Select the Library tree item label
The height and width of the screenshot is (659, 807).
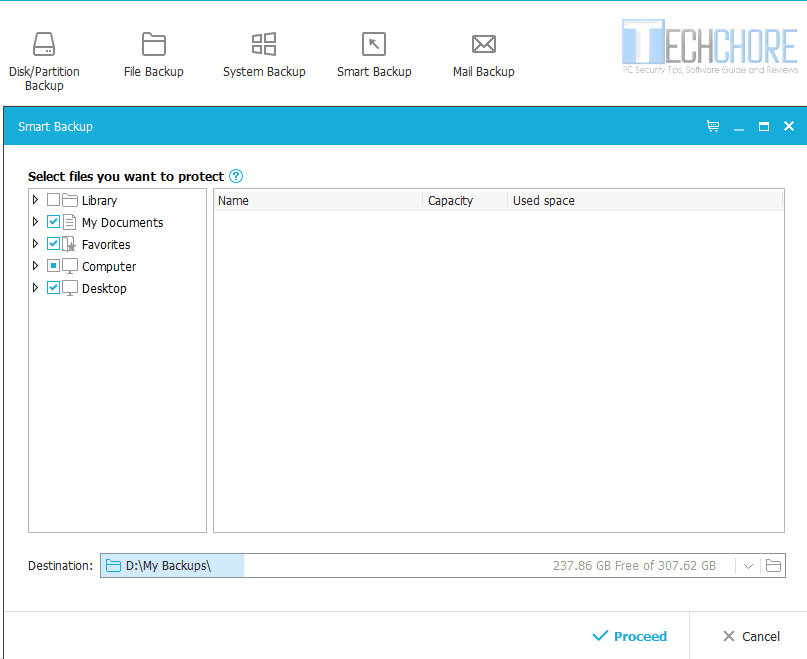pyautogui.click(x=99, y=200)
